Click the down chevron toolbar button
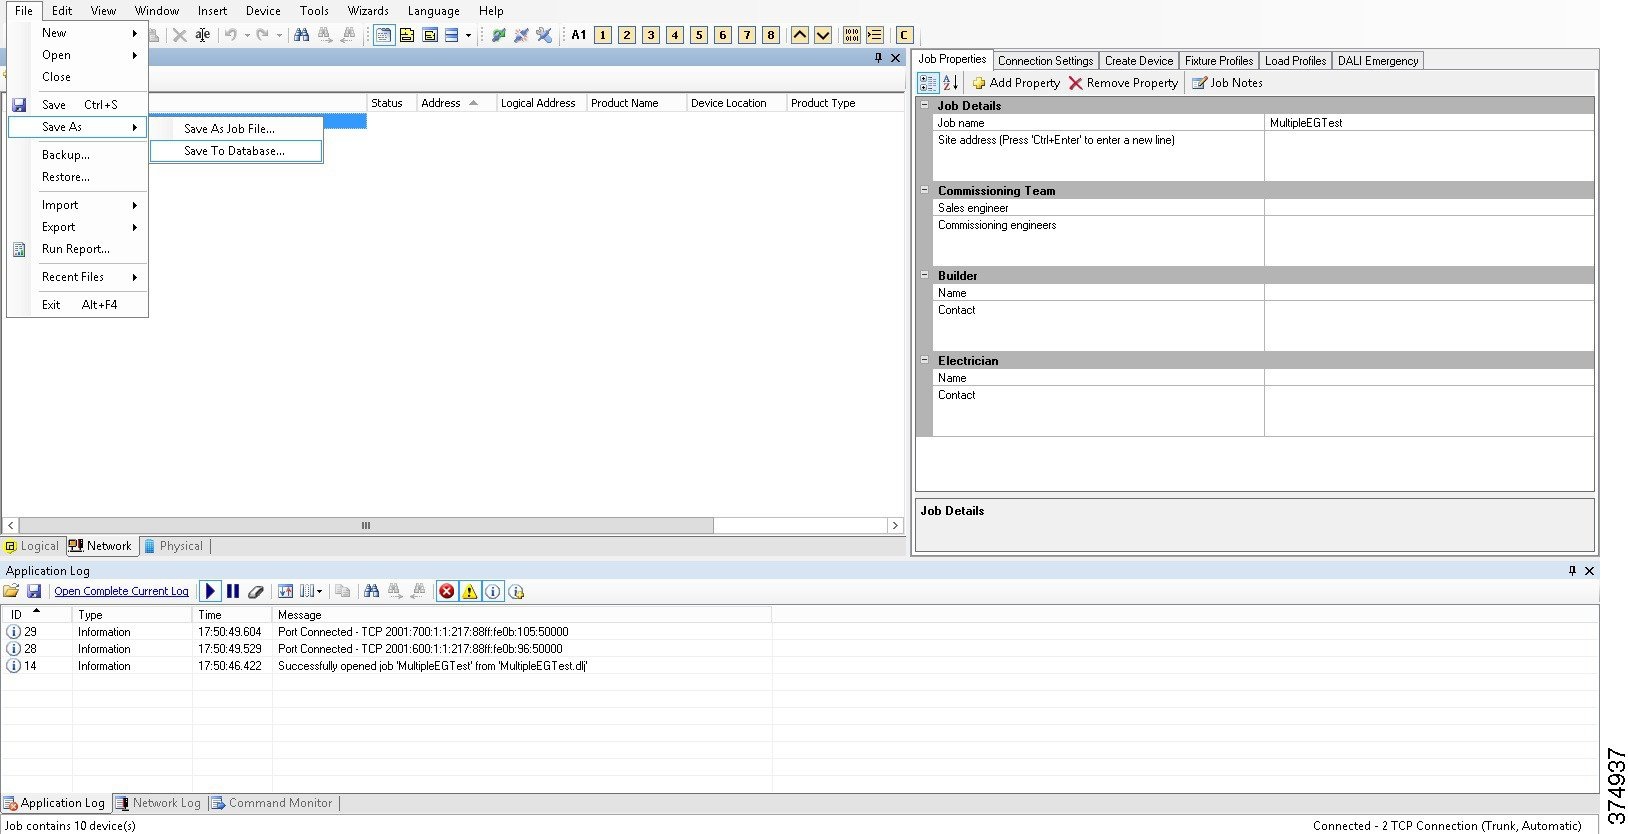The height and width of the screenshot is (834, 1628). [x=823, y=35]
